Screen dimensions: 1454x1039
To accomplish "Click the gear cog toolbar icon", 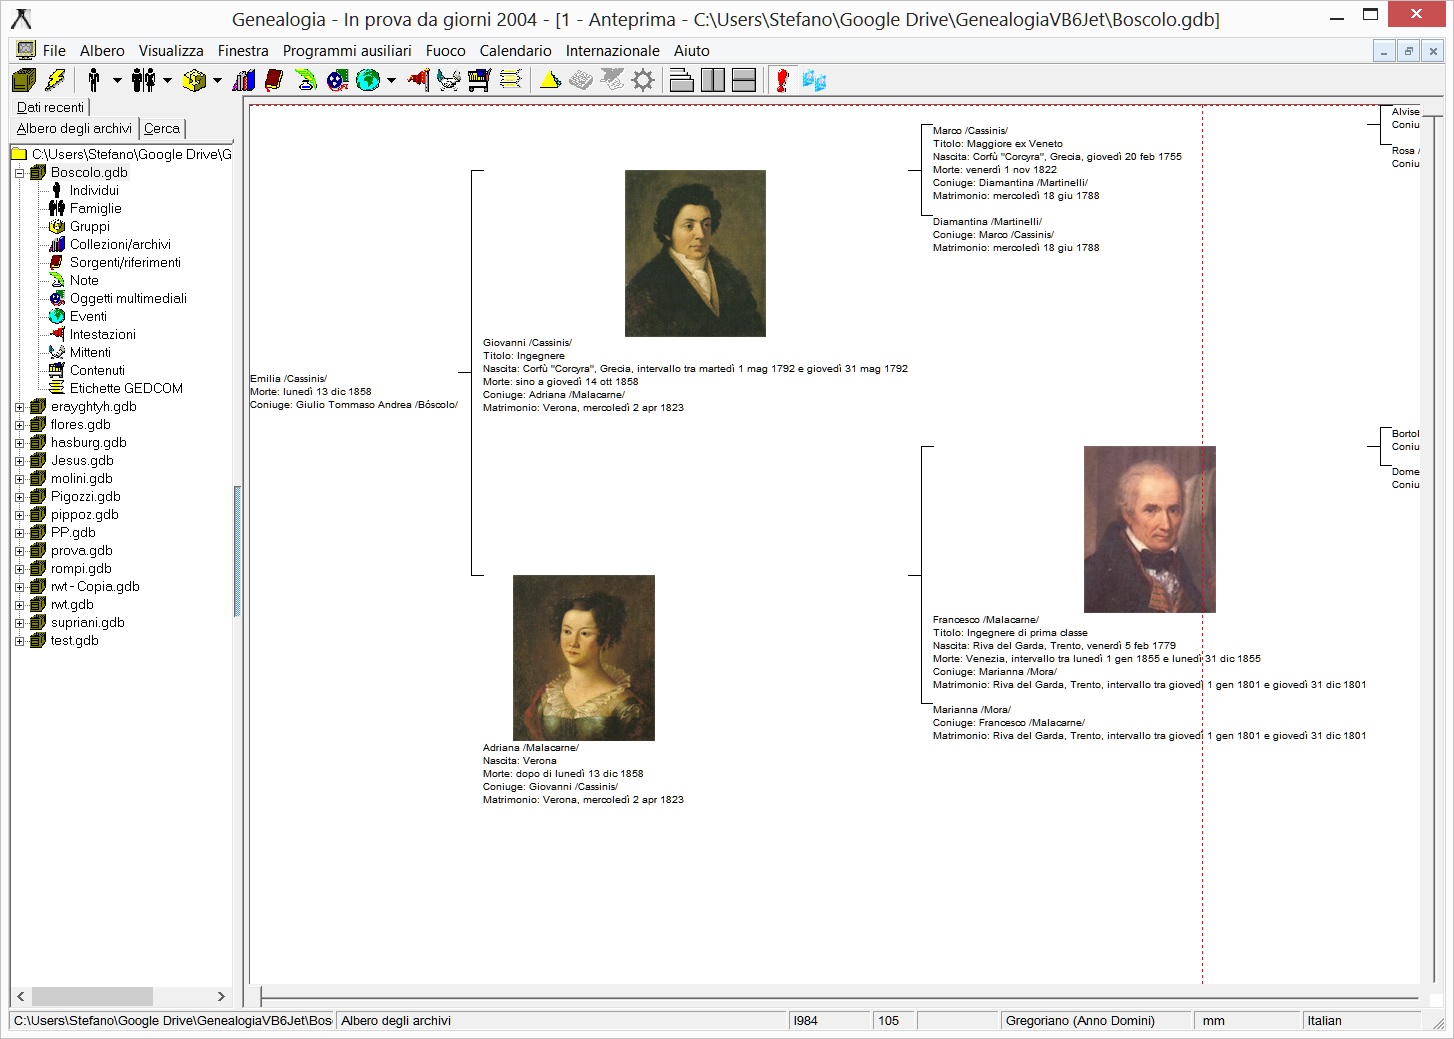I will coord(643,80).
